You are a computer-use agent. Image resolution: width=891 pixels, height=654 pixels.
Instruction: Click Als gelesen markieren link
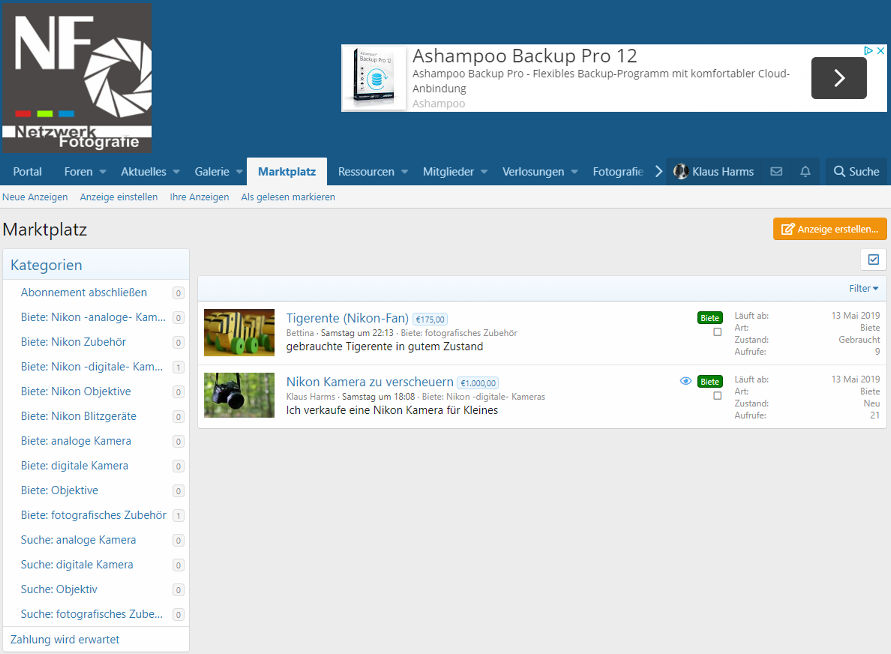[x=288, y=197]
